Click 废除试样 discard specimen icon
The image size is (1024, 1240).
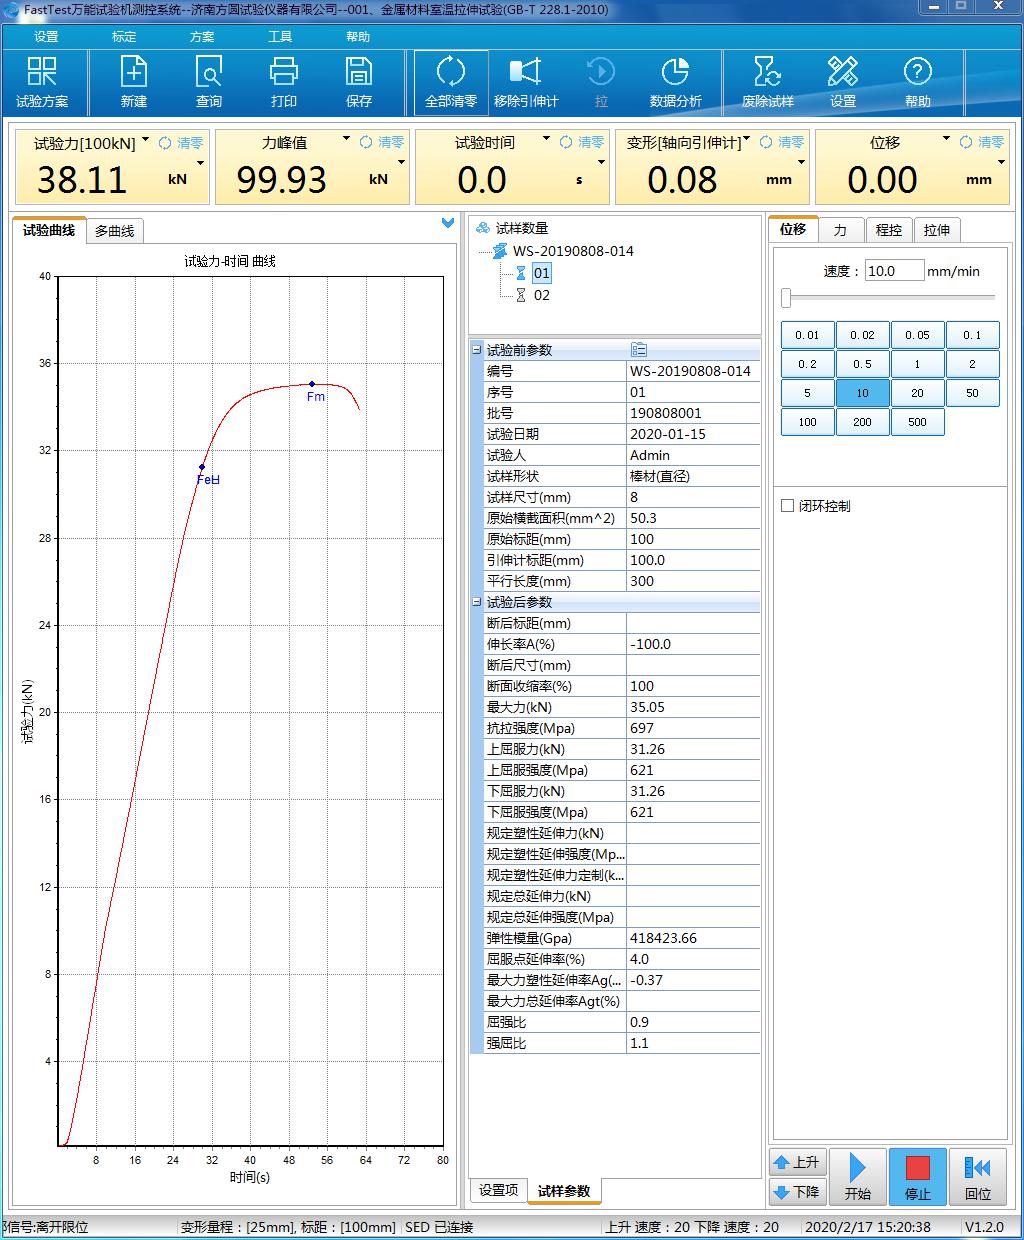pos(768,82)
